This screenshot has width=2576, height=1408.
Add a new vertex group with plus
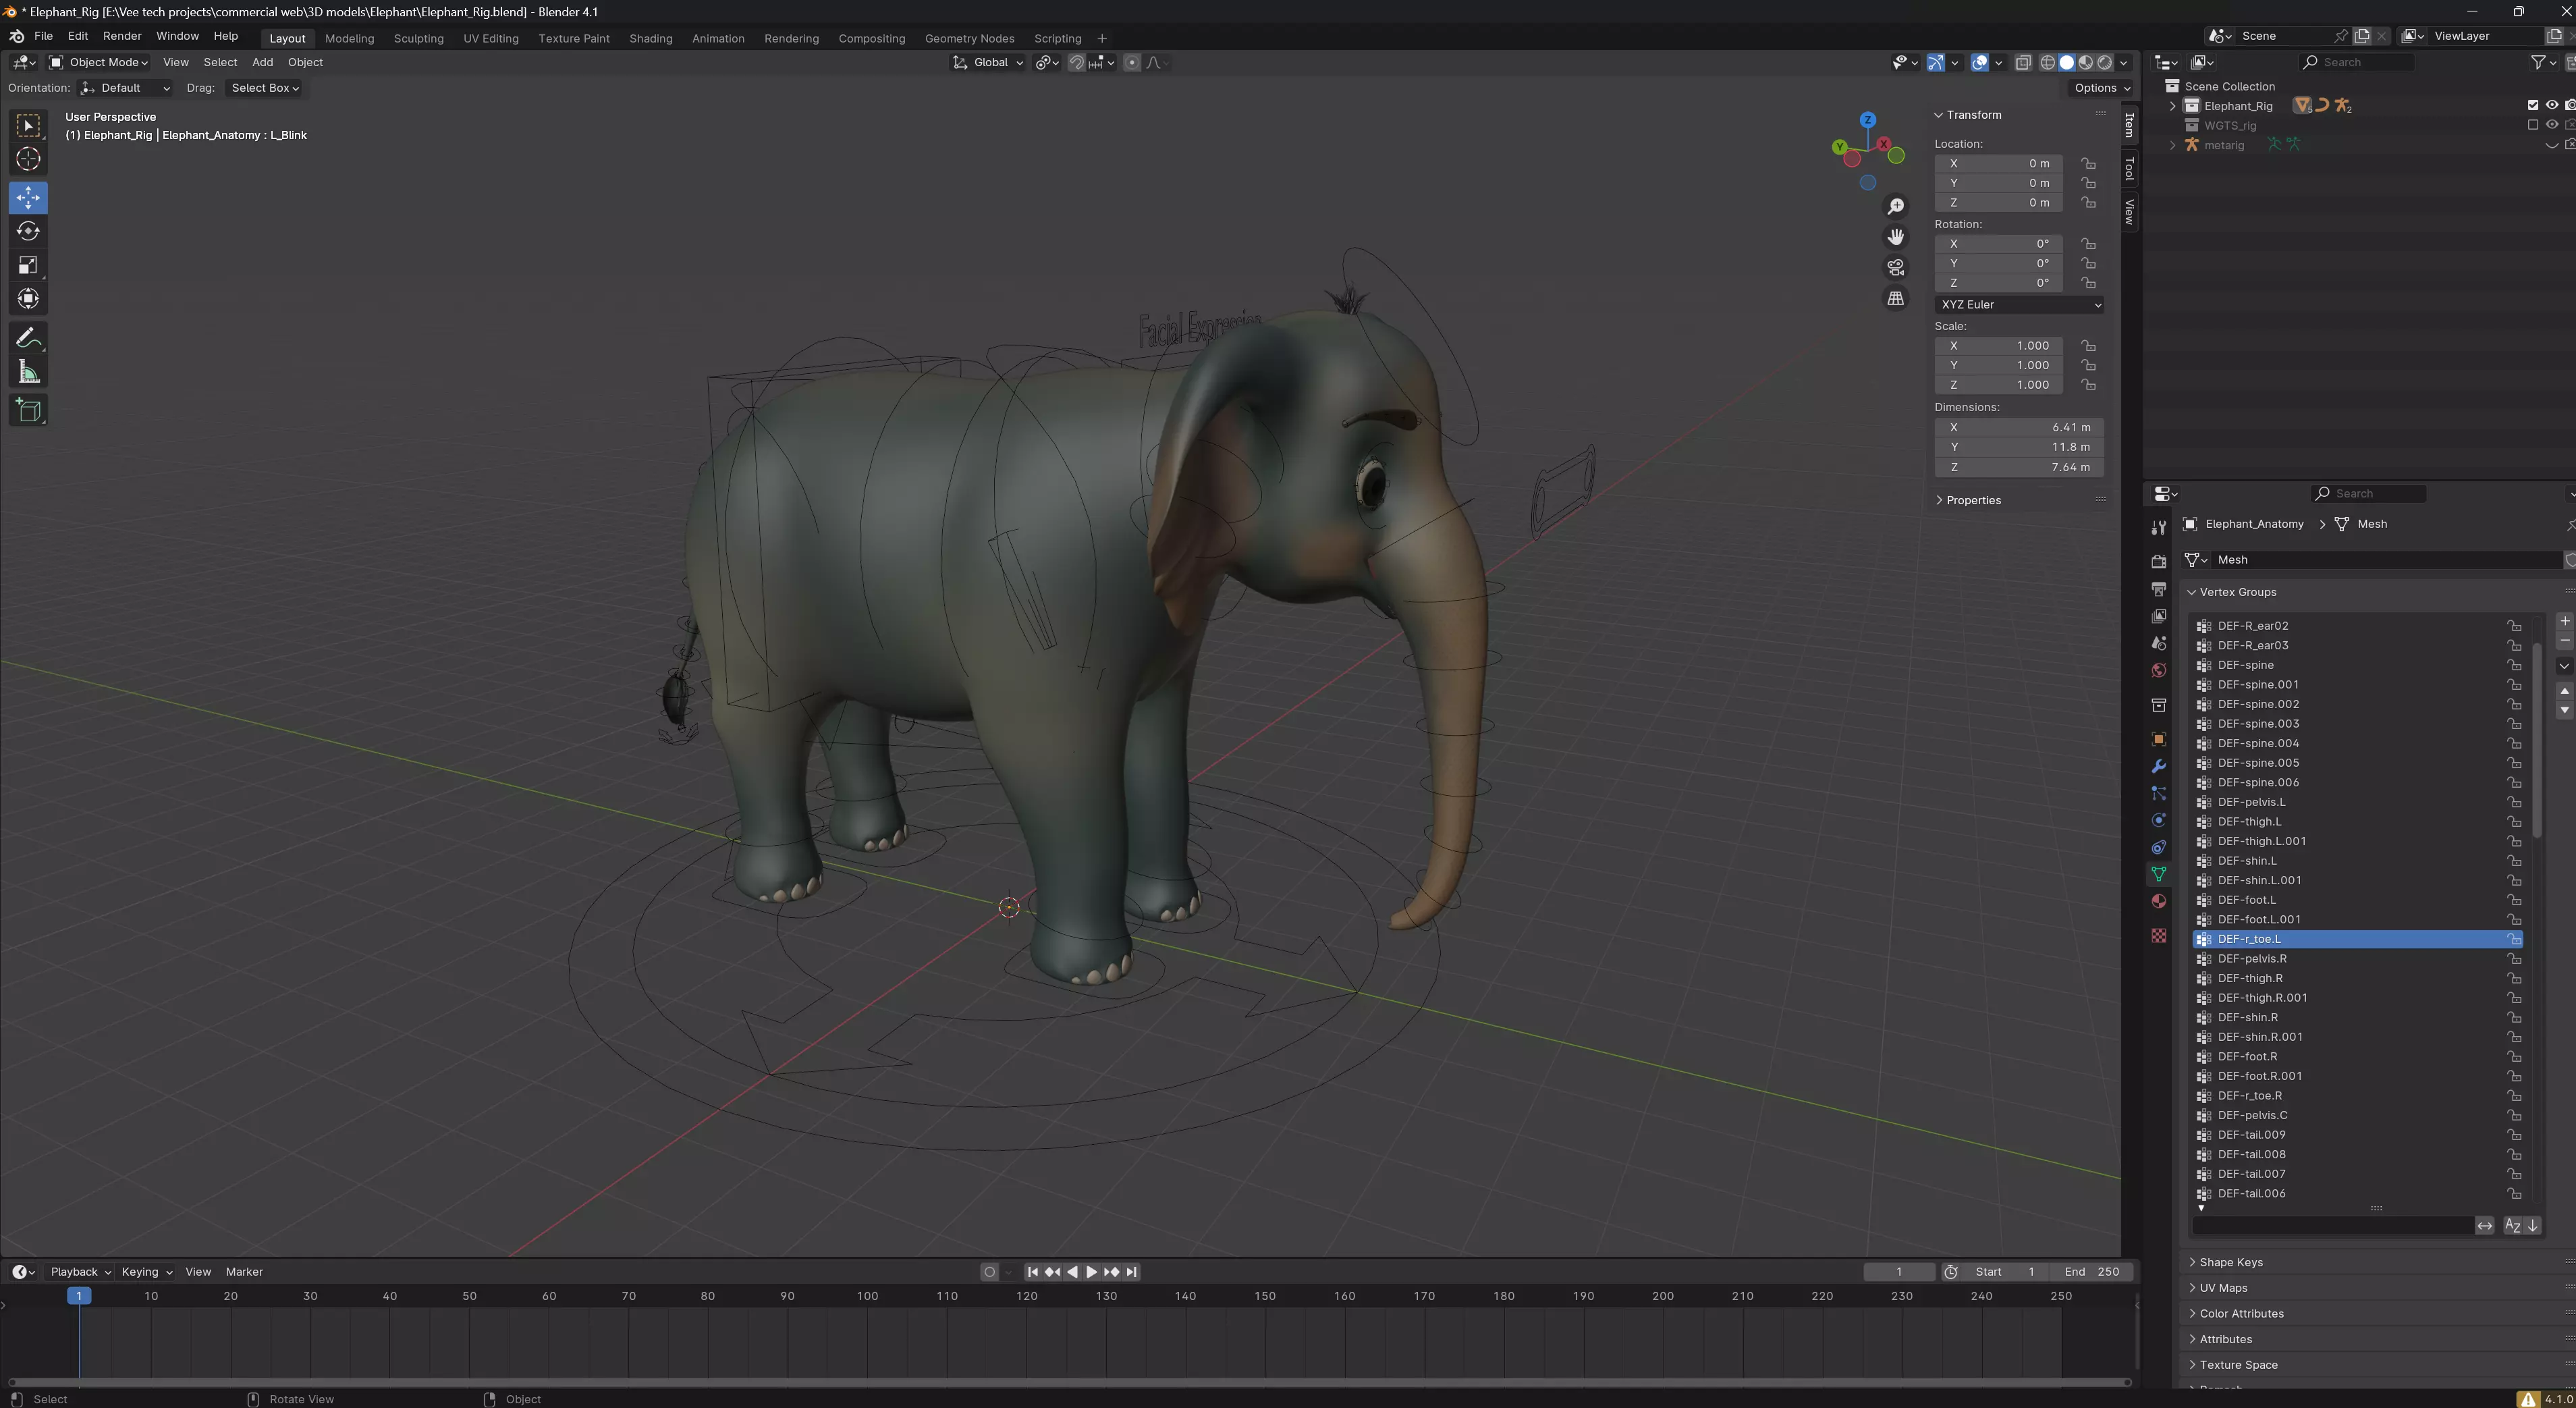click(2564, 621)
